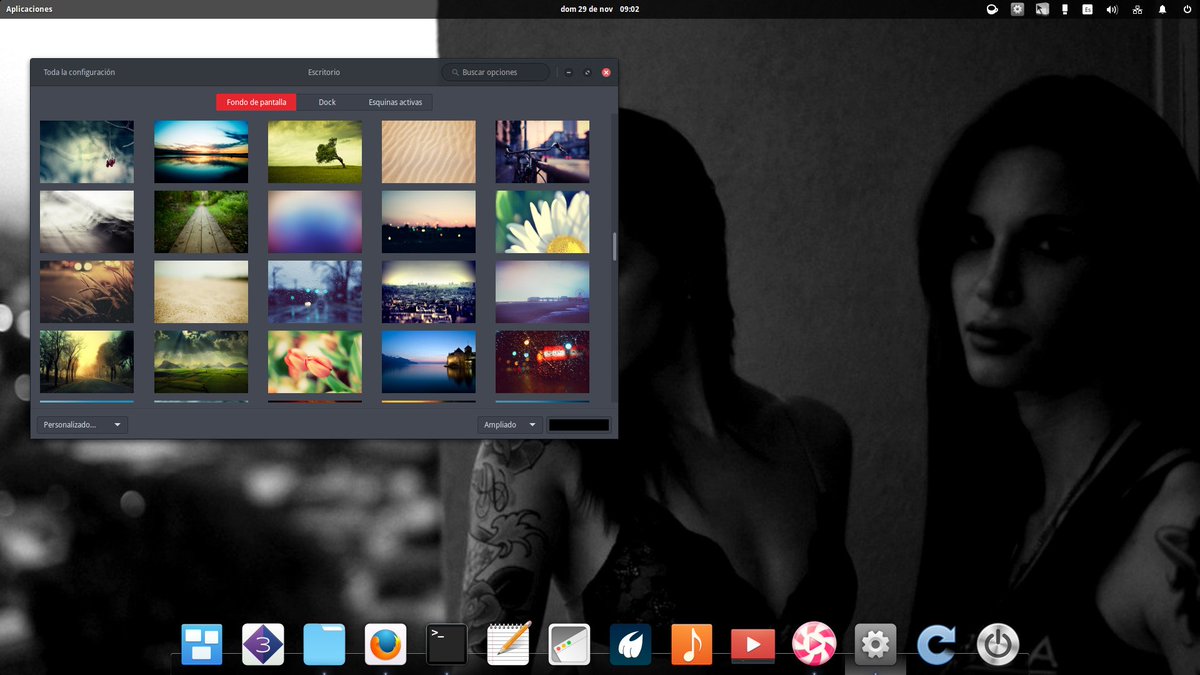Open the Es keyboard layout indicator
Screen dimensions: 1200x675
tap(1088, 9)
